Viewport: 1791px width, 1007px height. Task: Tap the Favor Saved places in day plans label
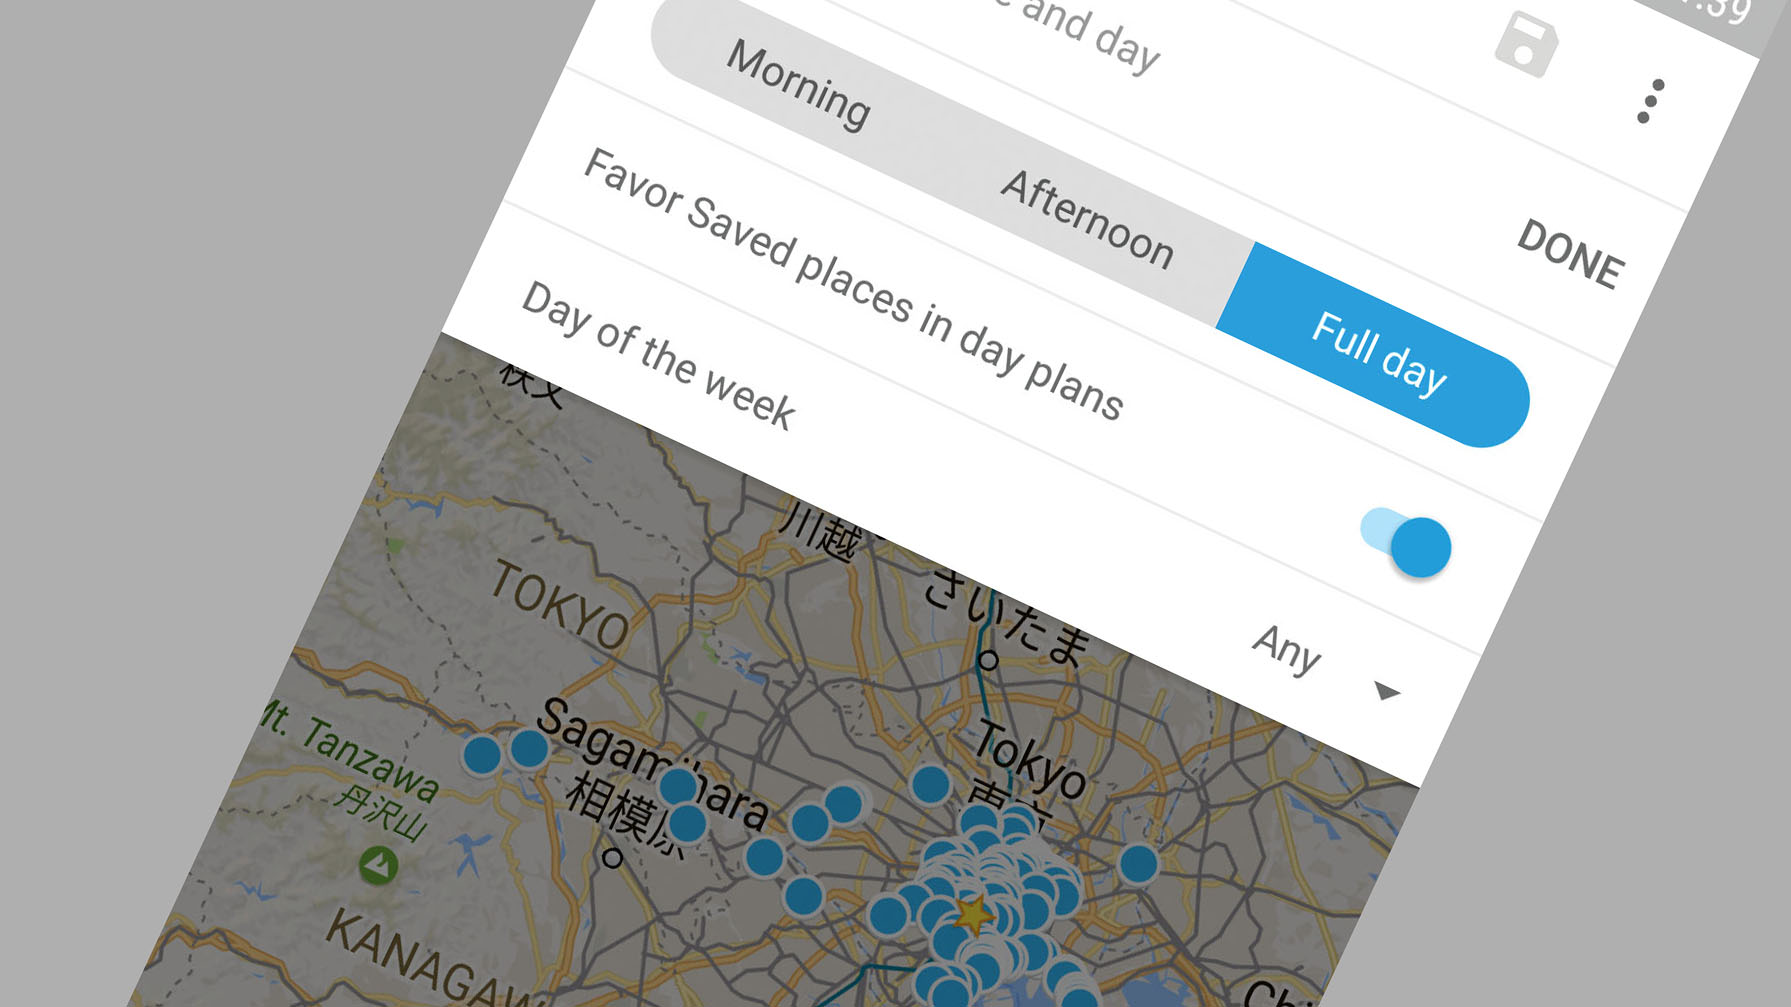pos(852,284)
